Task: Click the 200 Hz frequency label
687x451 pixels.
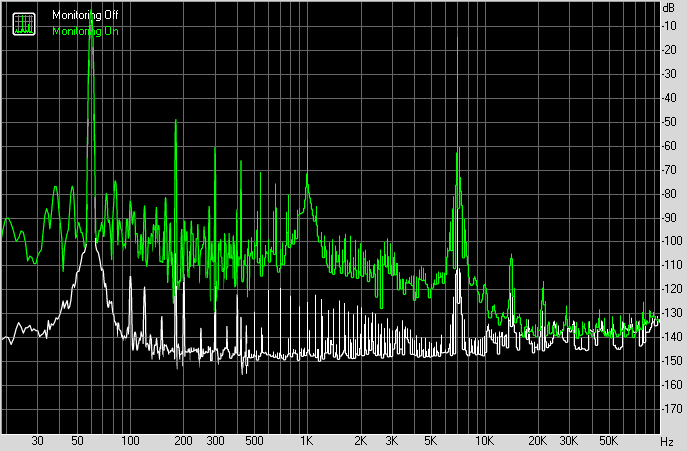Action: pyautogui.click(x=183, y=440)
